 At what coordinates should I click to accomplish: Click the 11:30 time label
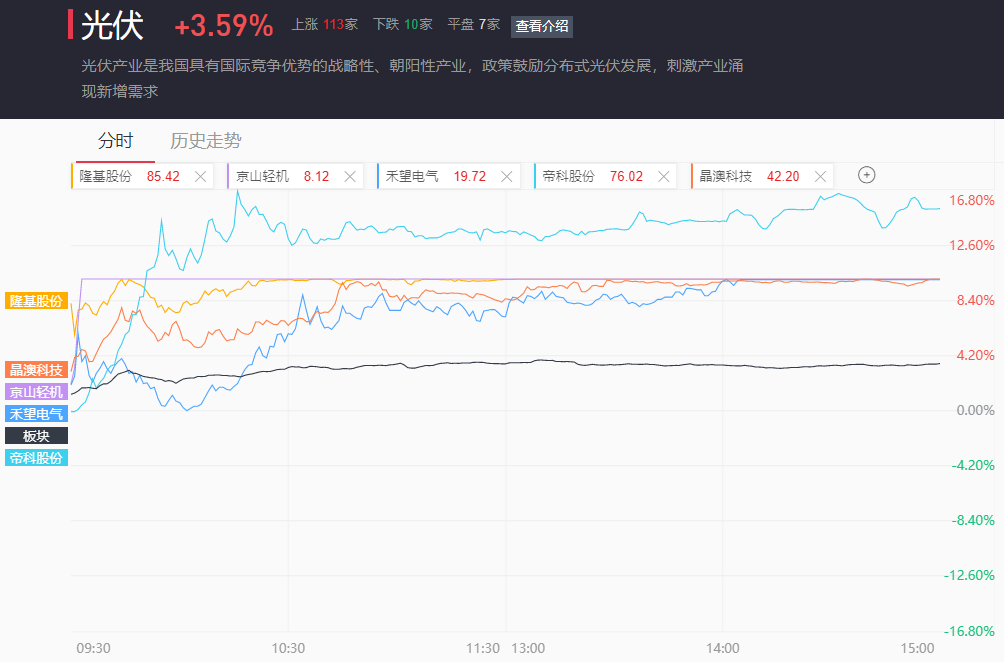[483, 649]
